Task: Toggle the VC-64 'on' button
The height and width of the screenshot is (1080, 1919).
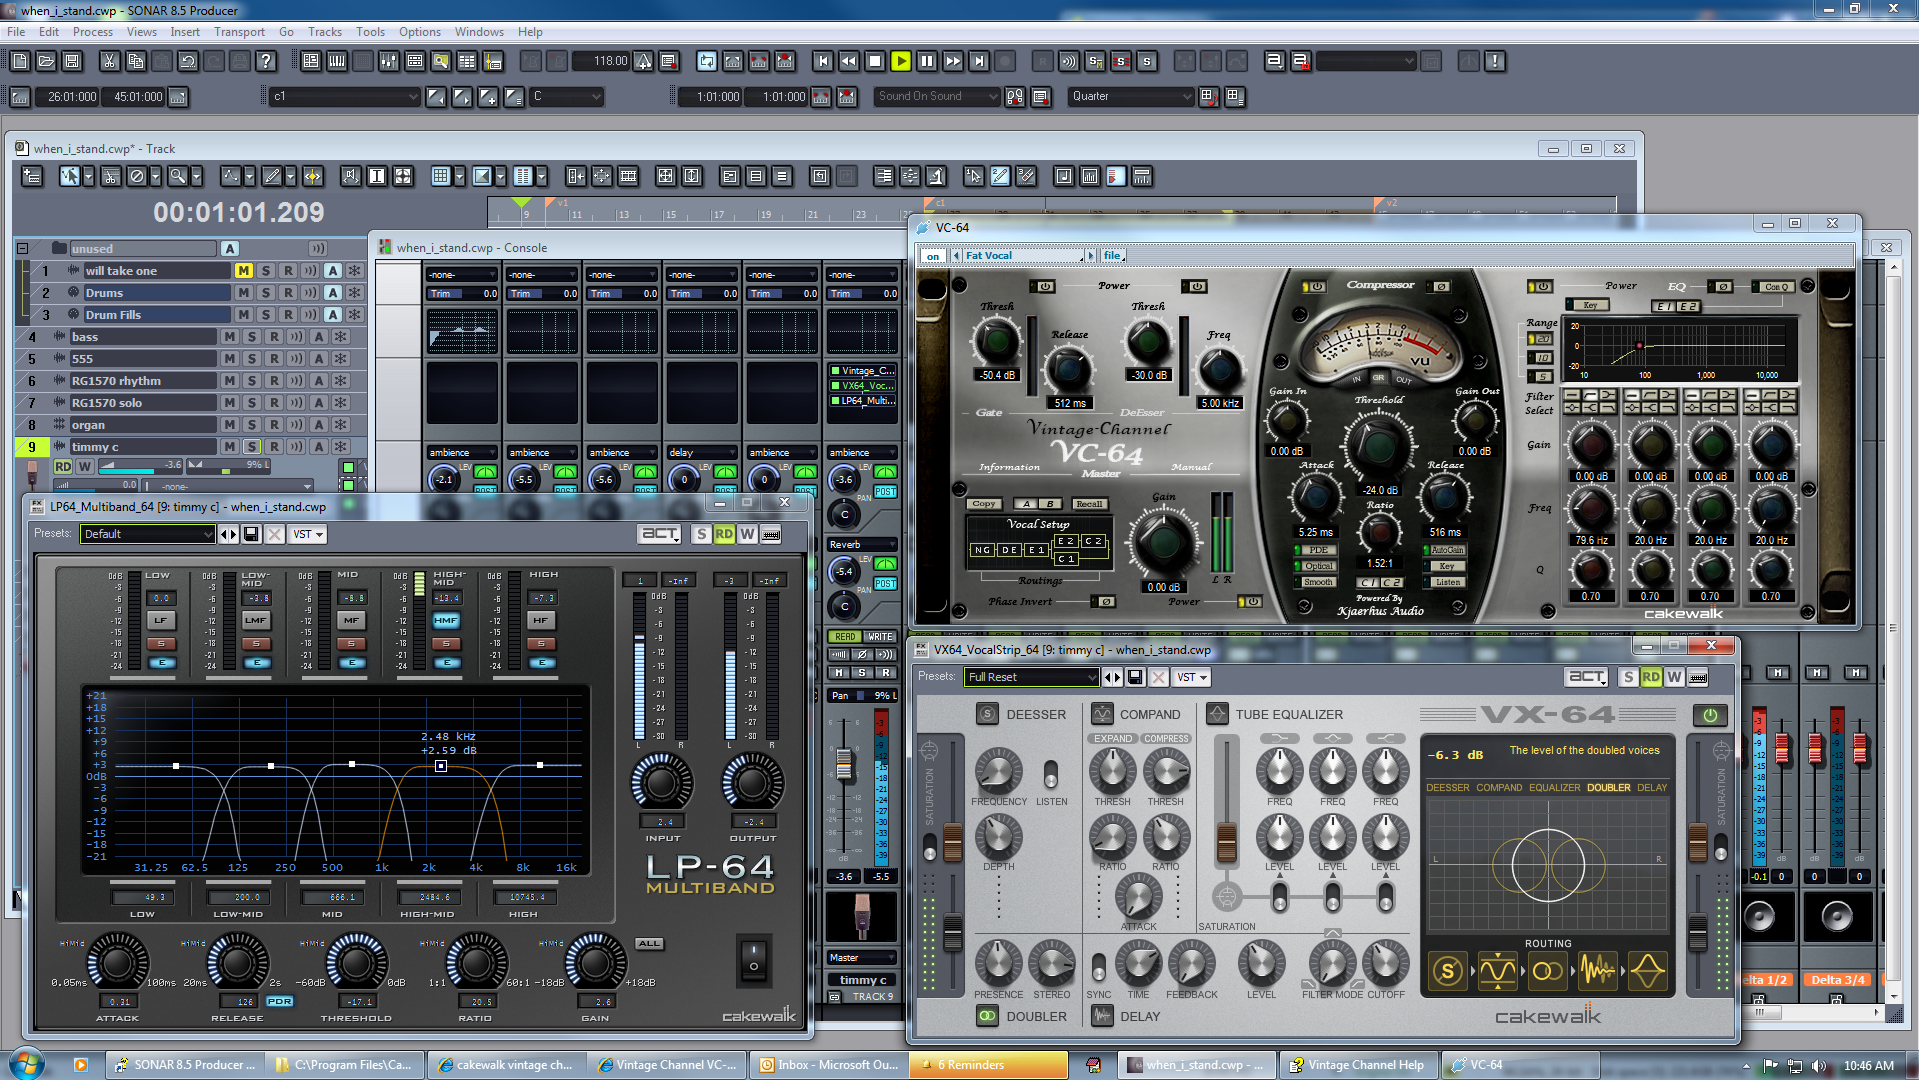Action: (x=932, y=256)
